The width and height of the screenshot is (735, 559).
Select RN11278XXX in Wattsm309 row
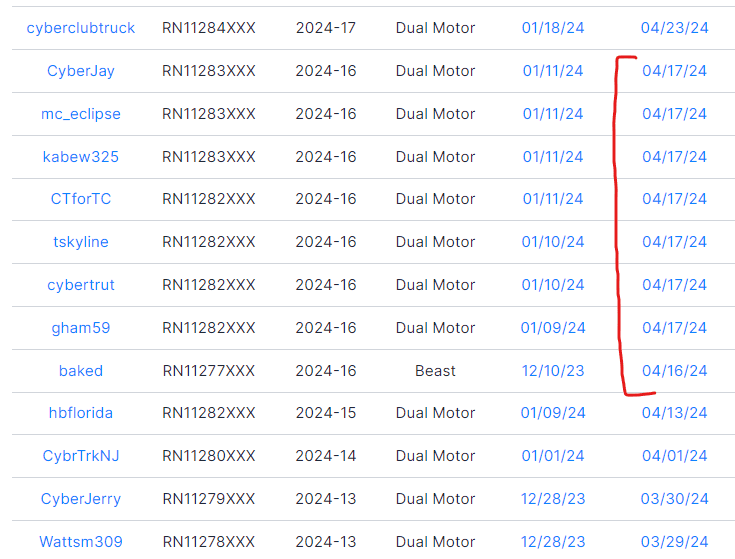(209, 542)
